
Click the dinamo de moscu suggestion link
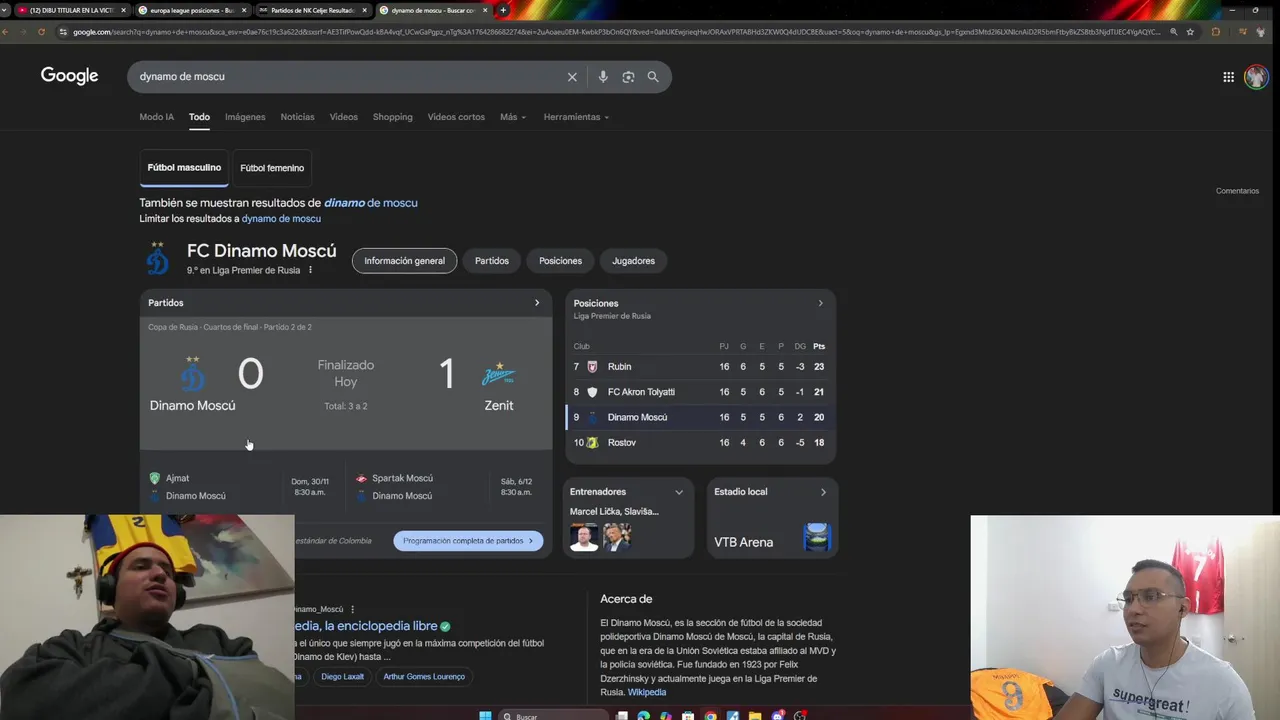click(370, 203)
